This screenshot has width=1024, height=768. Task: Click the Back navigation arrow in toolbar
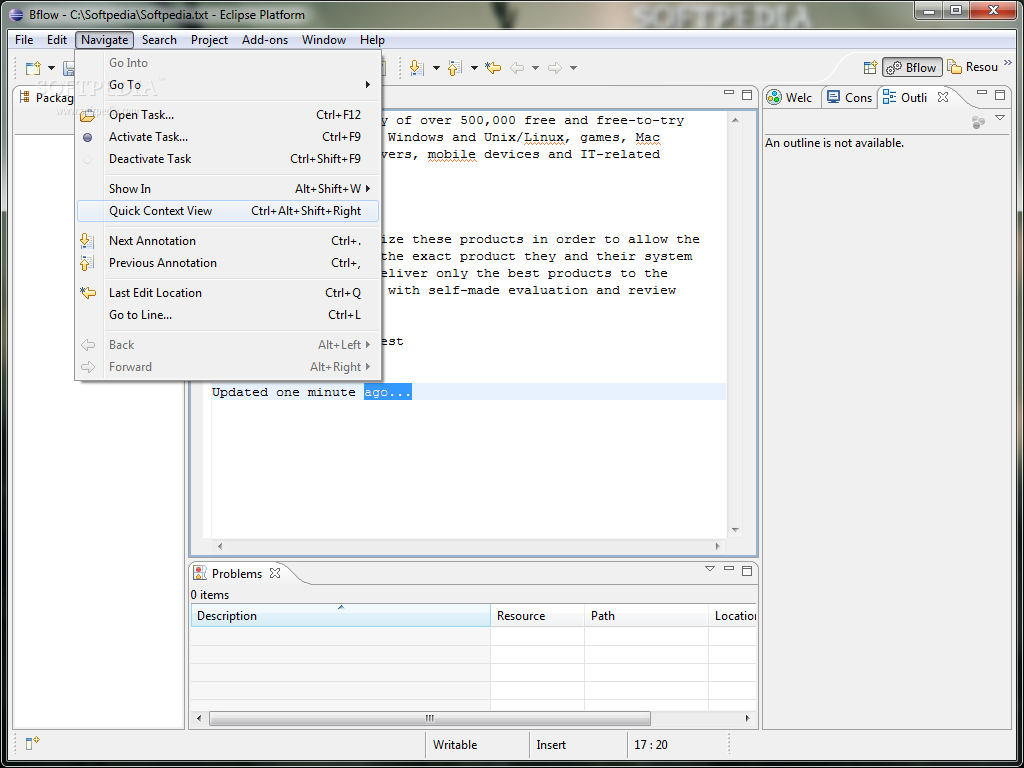(517, 67)
